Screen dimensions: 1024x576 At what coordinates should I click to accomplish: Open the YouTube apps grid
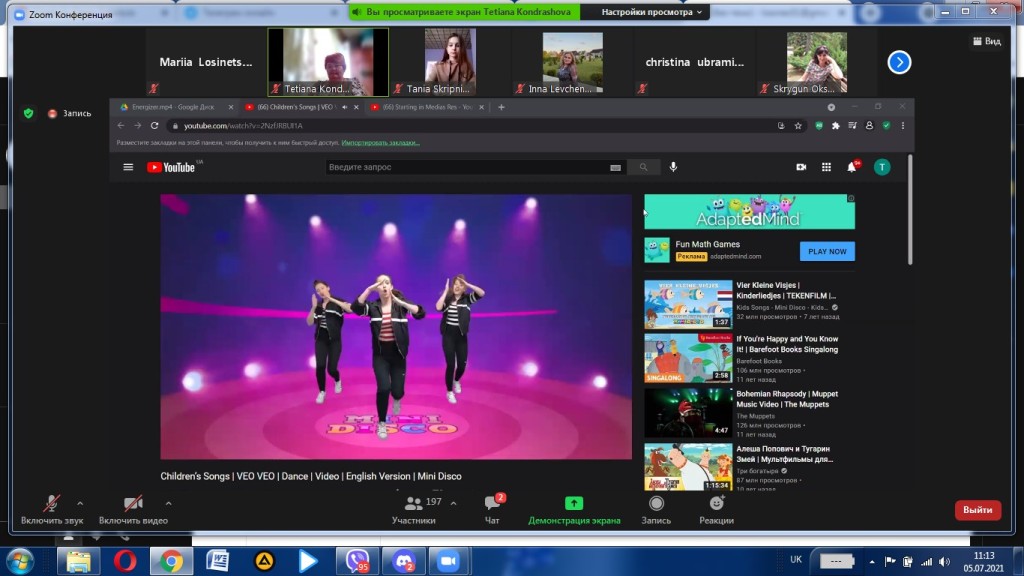click(x=826, y=167)
